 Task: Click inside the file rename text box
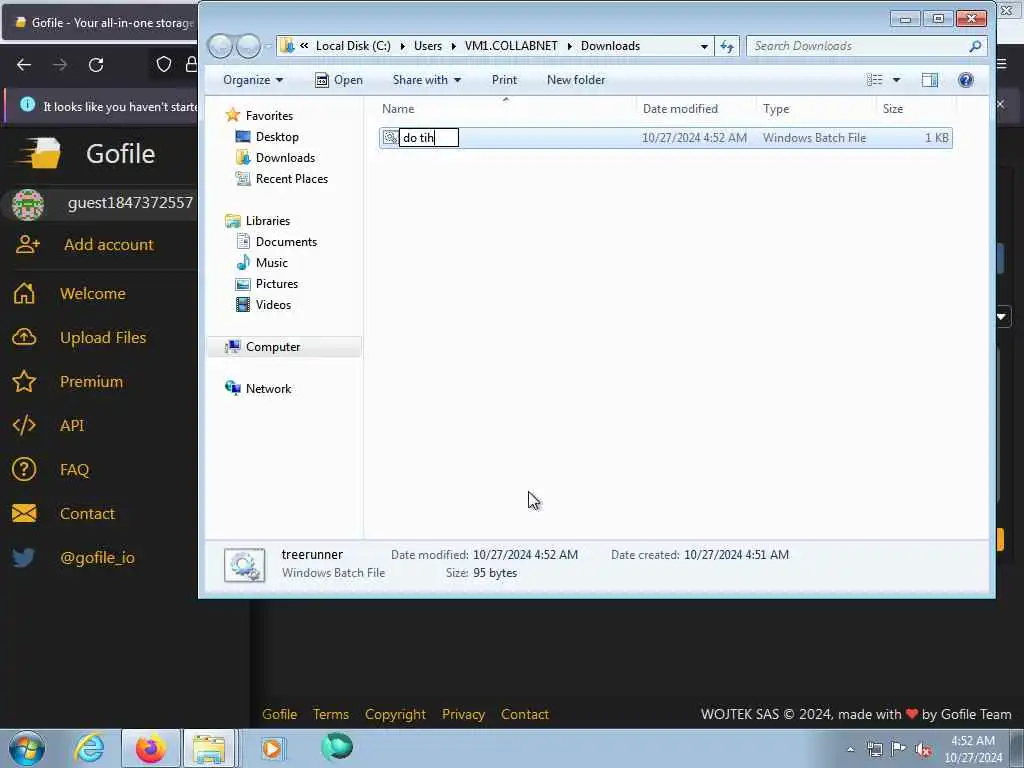429,138
